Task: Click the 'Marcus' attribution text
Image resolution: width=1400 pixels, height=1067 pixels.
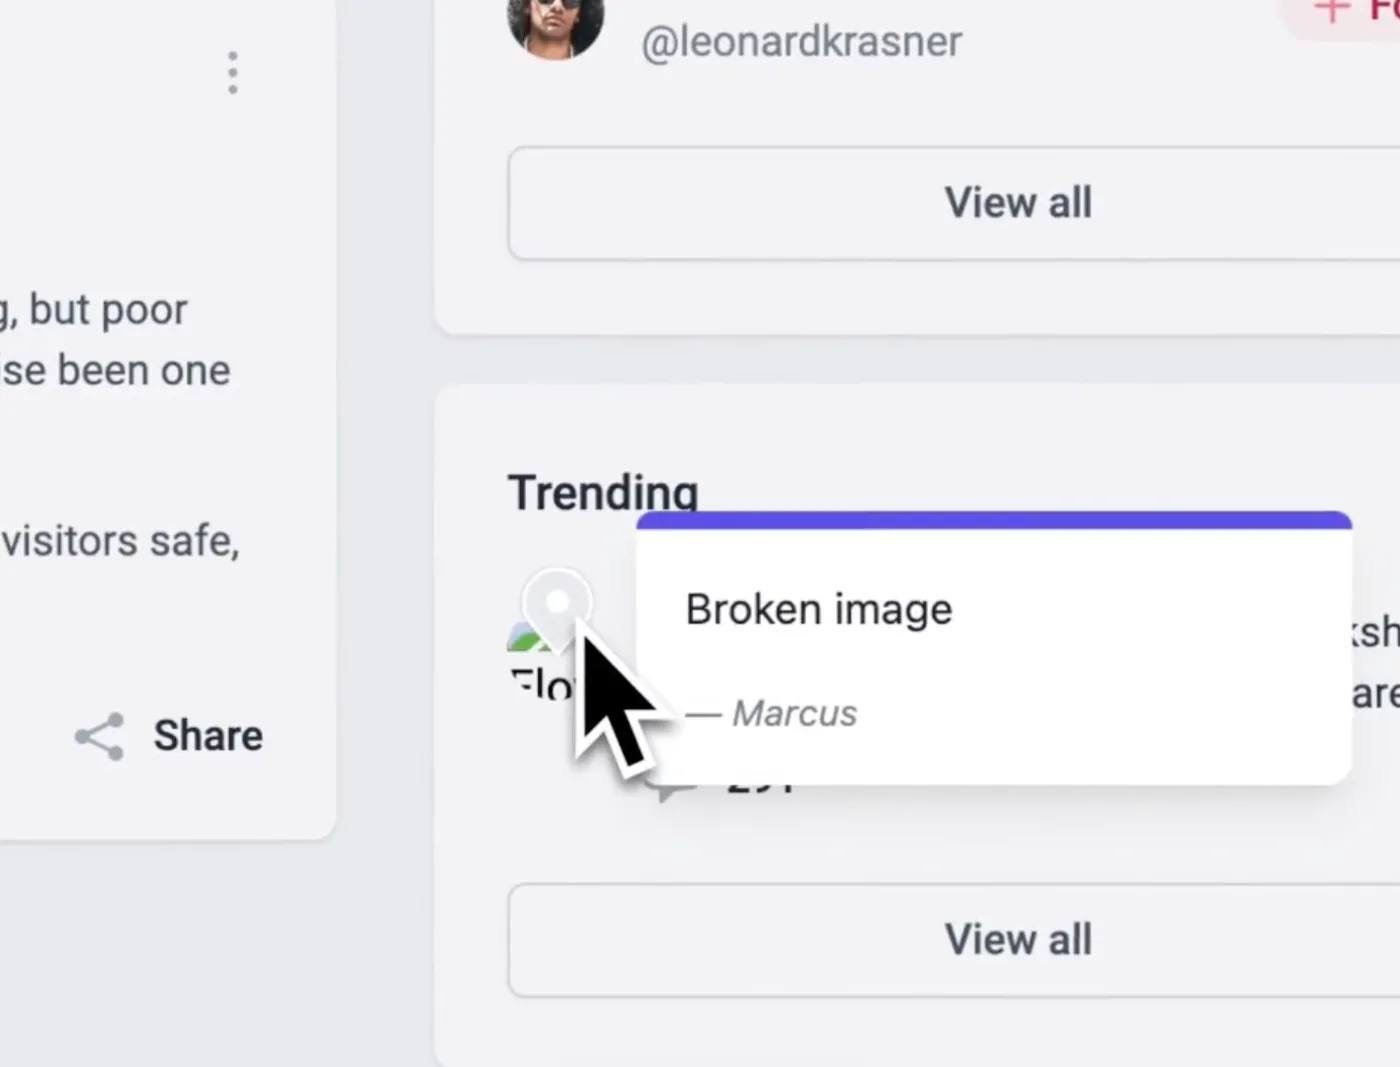Action: point(793,713)
